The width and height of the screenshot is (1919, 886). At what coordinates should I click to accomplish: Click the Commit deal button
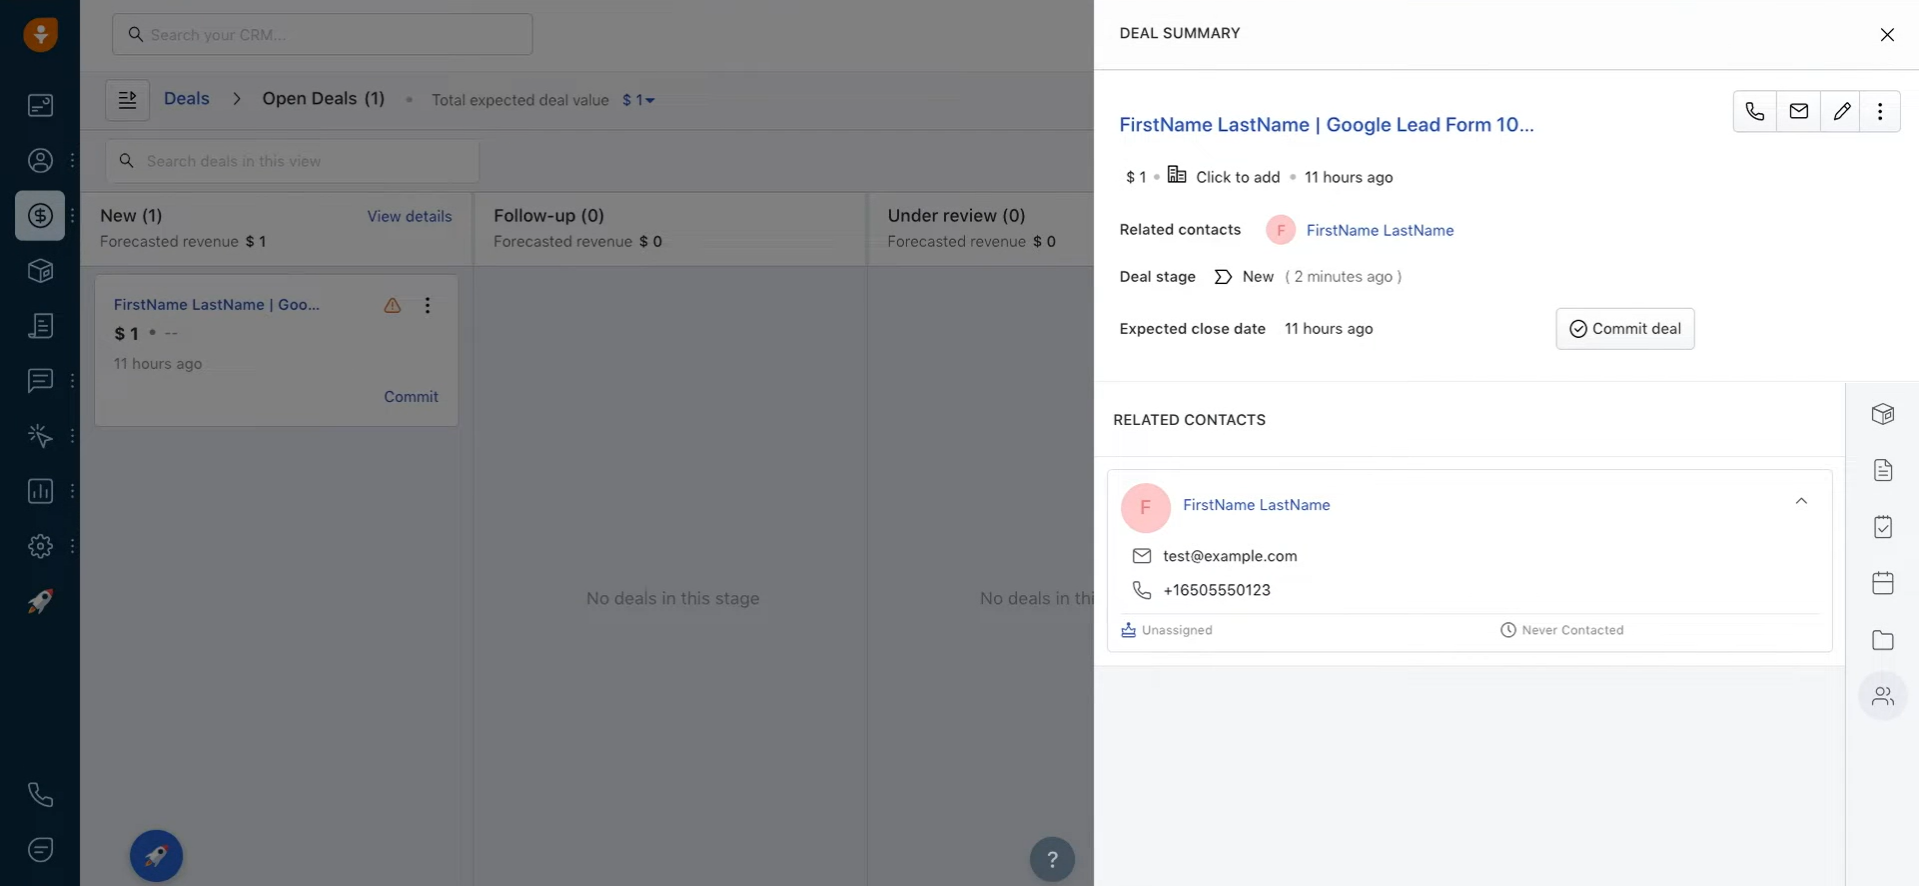(1624, 329)
